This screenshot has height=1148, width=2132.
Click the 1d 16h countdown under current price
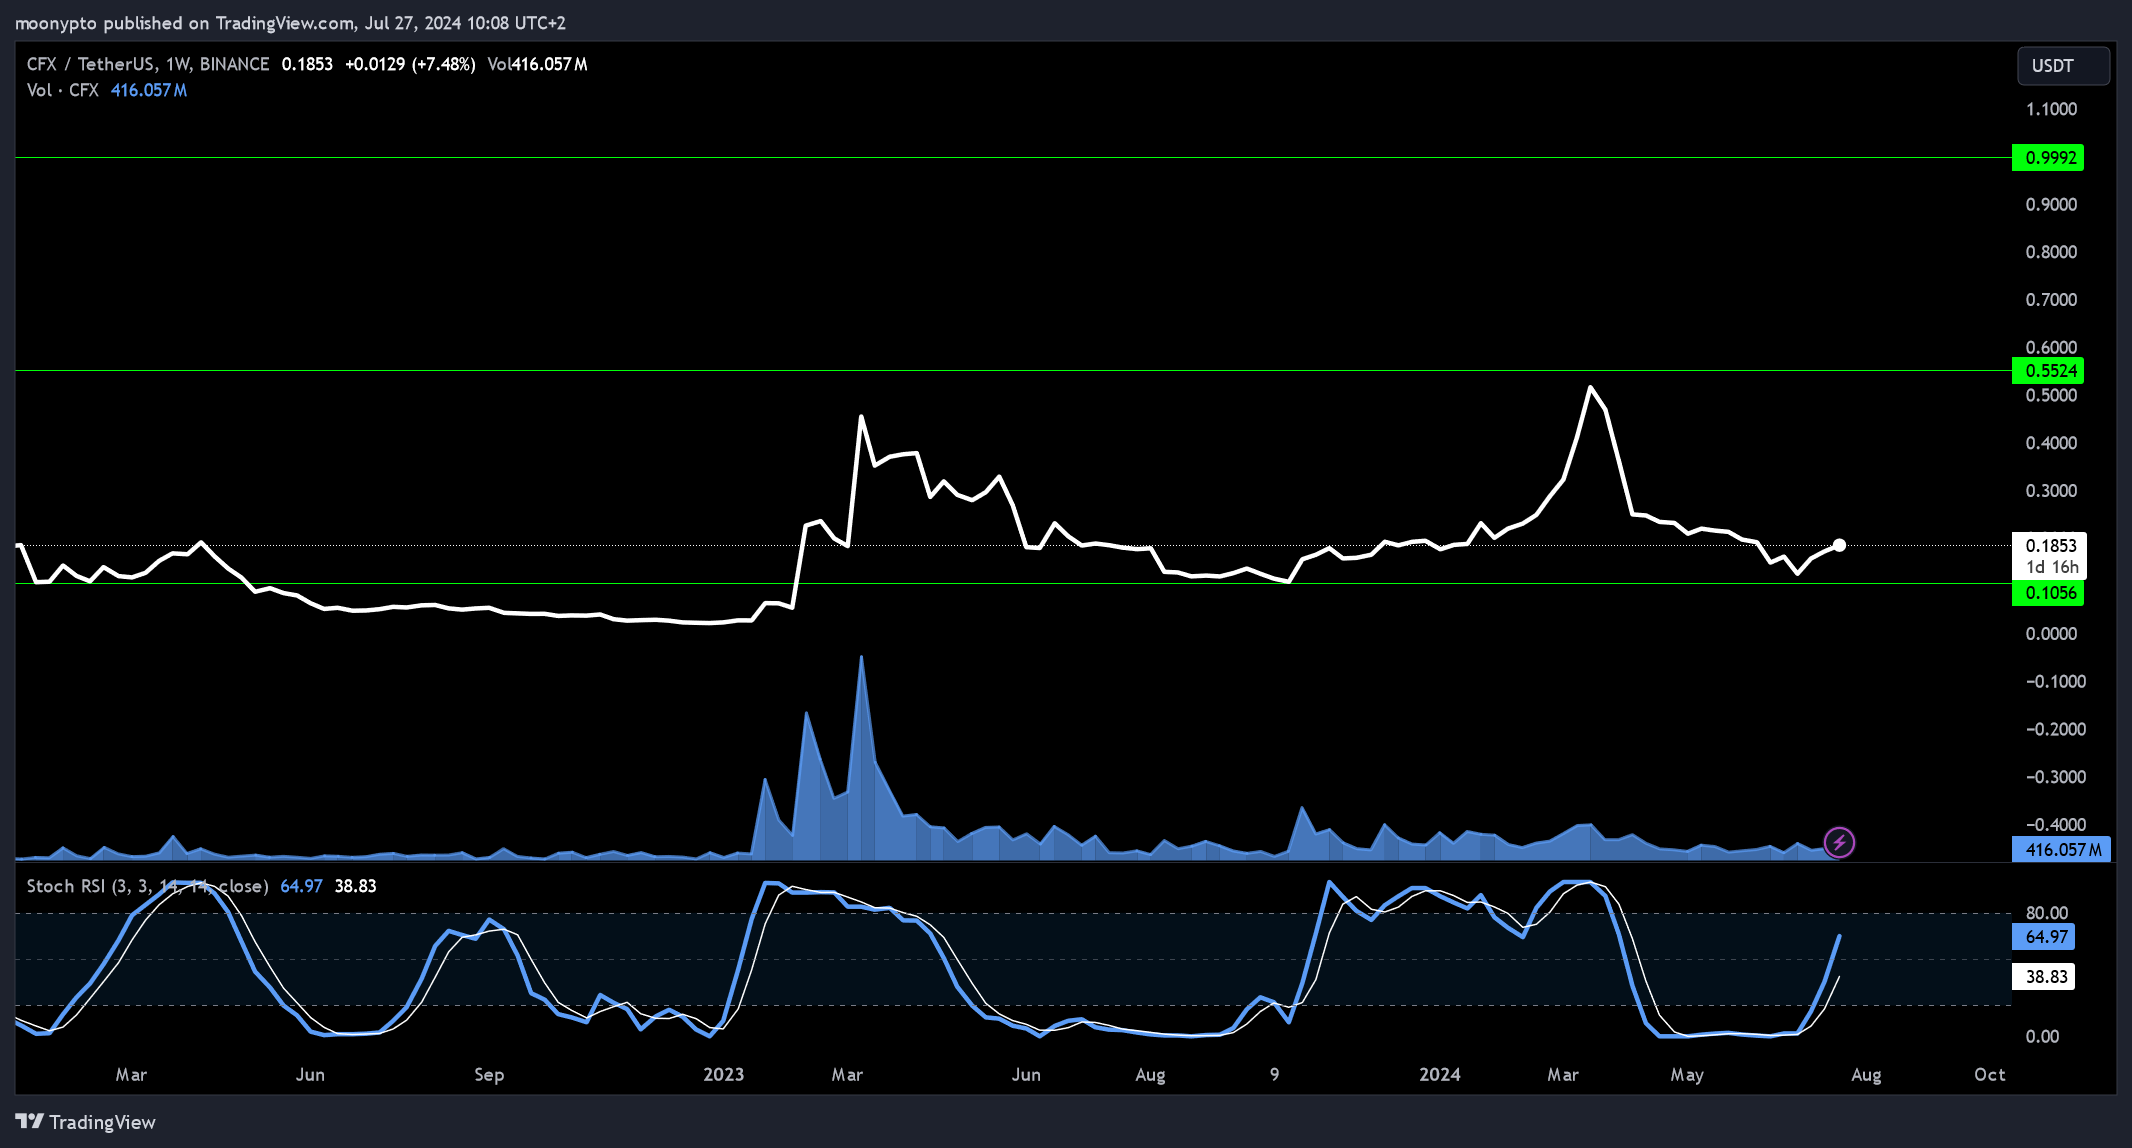2052,567
